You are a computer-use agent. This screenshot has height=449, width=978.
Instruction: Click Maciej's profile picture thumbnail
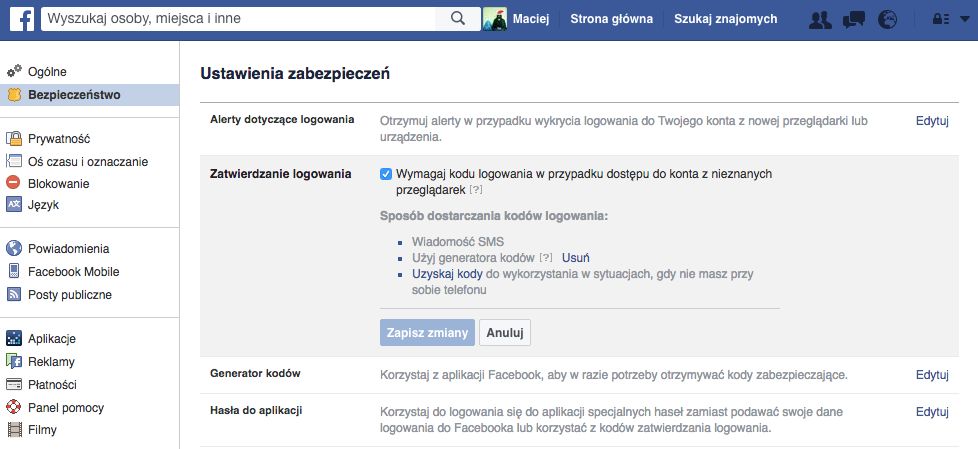pyautogui.click(x=495, y=18)
